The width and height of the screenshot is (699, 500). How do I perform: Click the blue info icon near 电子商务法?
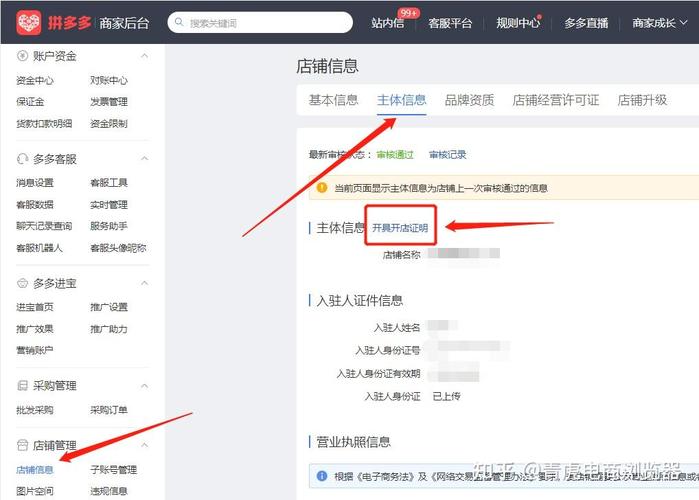pos(322,476)
